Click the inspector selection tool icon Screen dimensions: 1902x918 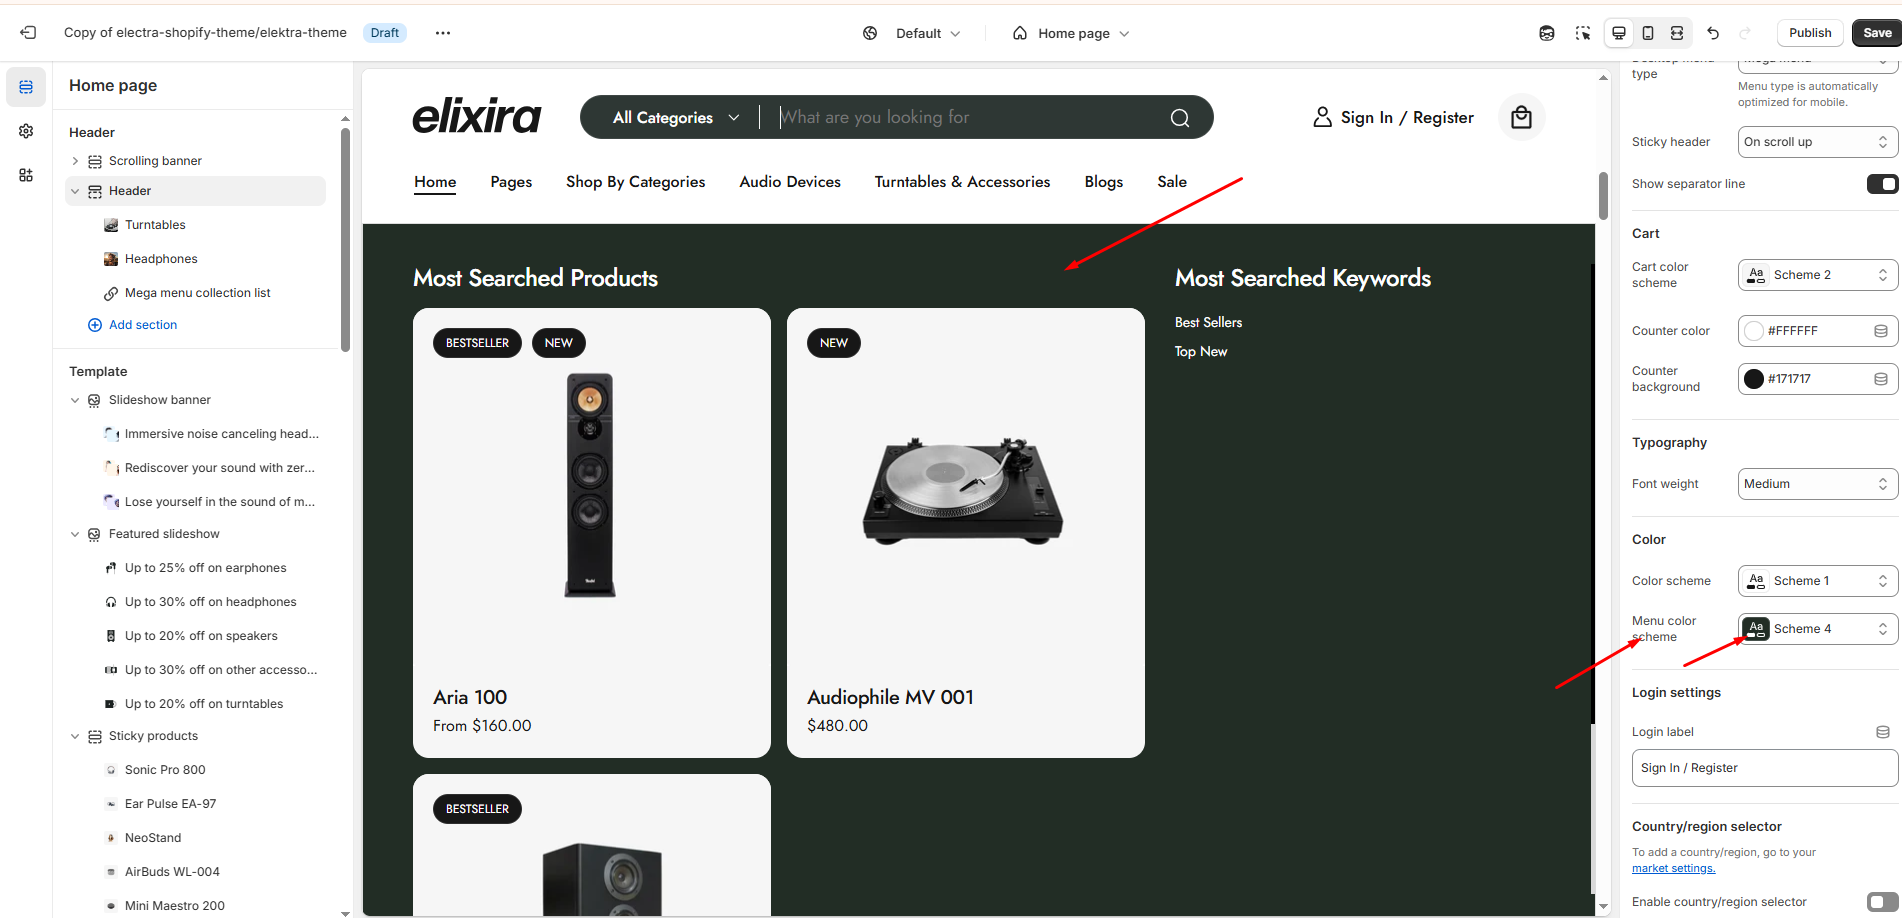pyautogui.click(x=1583, y=33)
